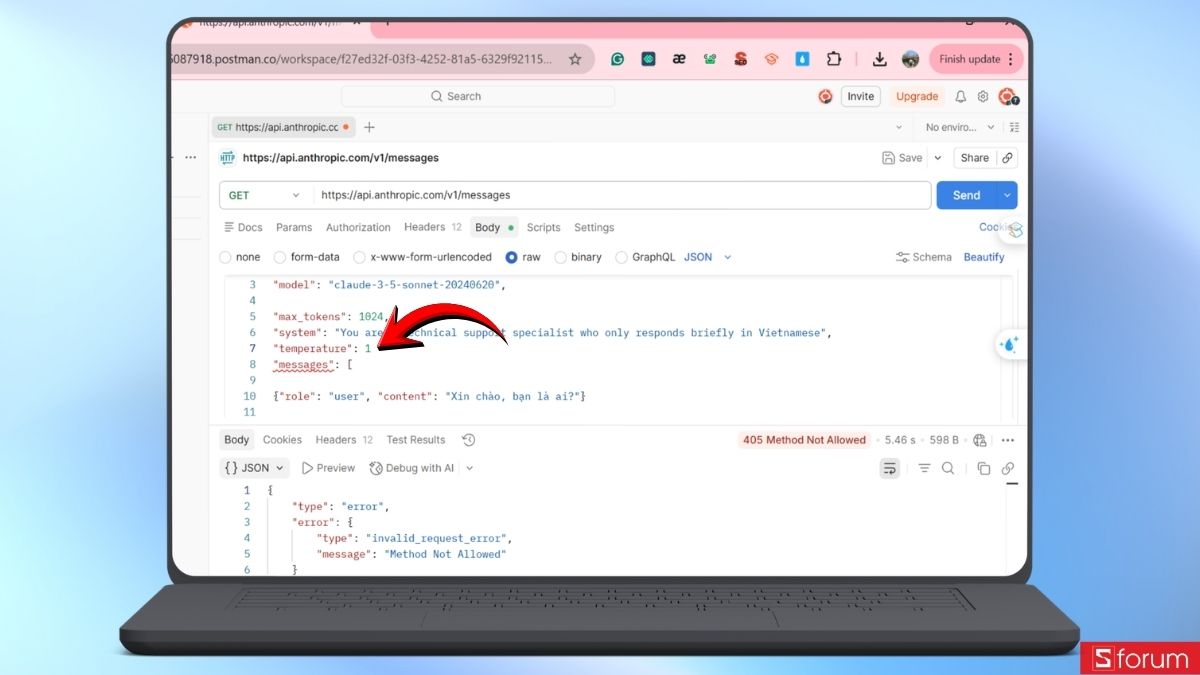Click the network globe icon in response bar
The width and height of the screenshot is (1200, 675).
979,440
